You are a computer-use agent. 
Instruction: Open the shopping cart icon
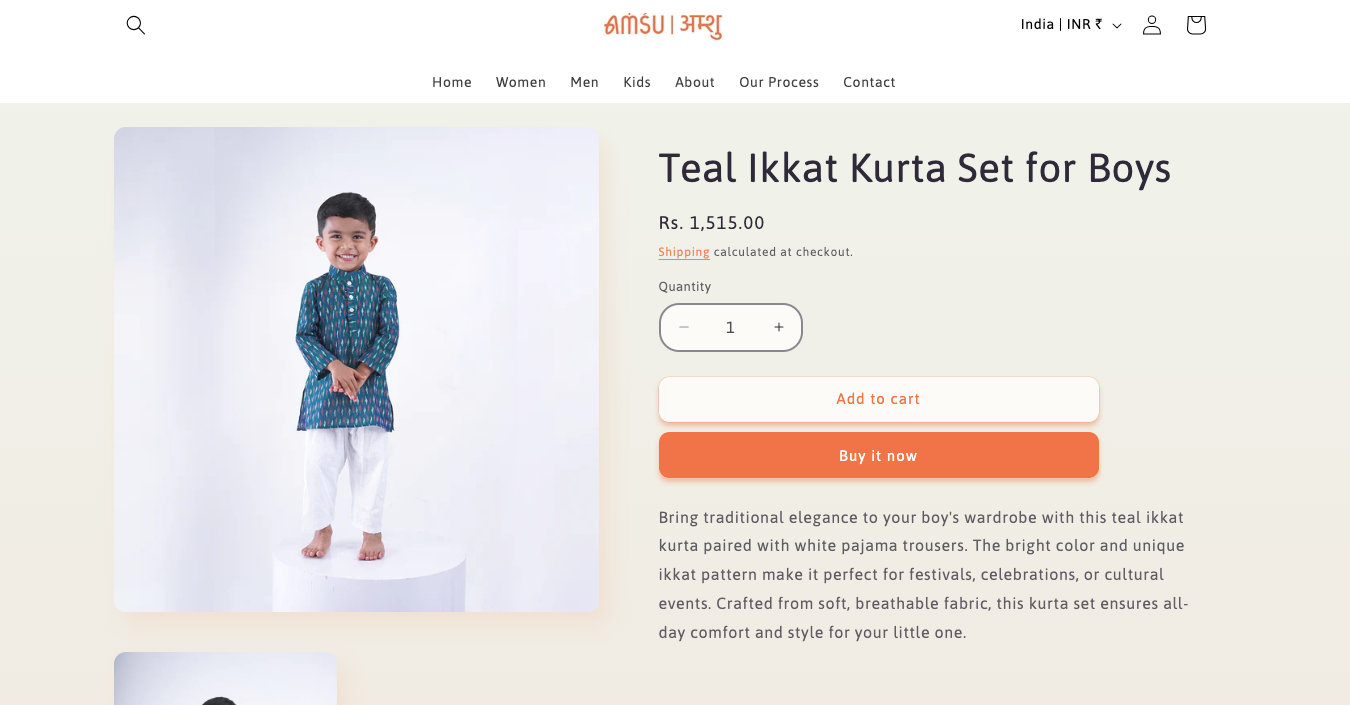point(1196,25)
